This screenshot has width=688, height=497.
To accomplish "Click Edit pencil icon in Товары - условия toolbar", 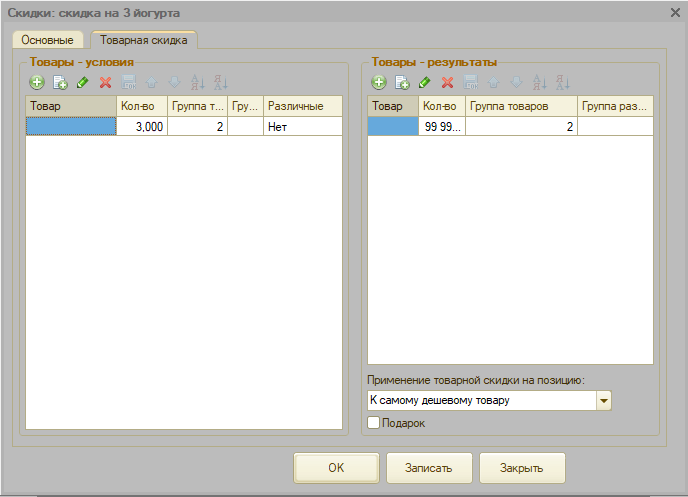I will 83,82.
